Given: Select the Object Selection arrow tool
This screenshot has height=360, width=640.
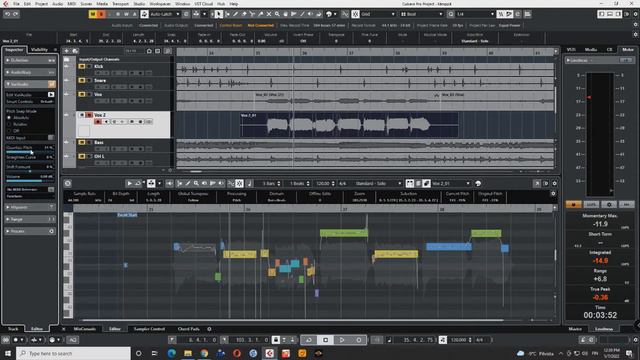Looking at the screenshot, I should pyautogui.click(x=219, y=14).
